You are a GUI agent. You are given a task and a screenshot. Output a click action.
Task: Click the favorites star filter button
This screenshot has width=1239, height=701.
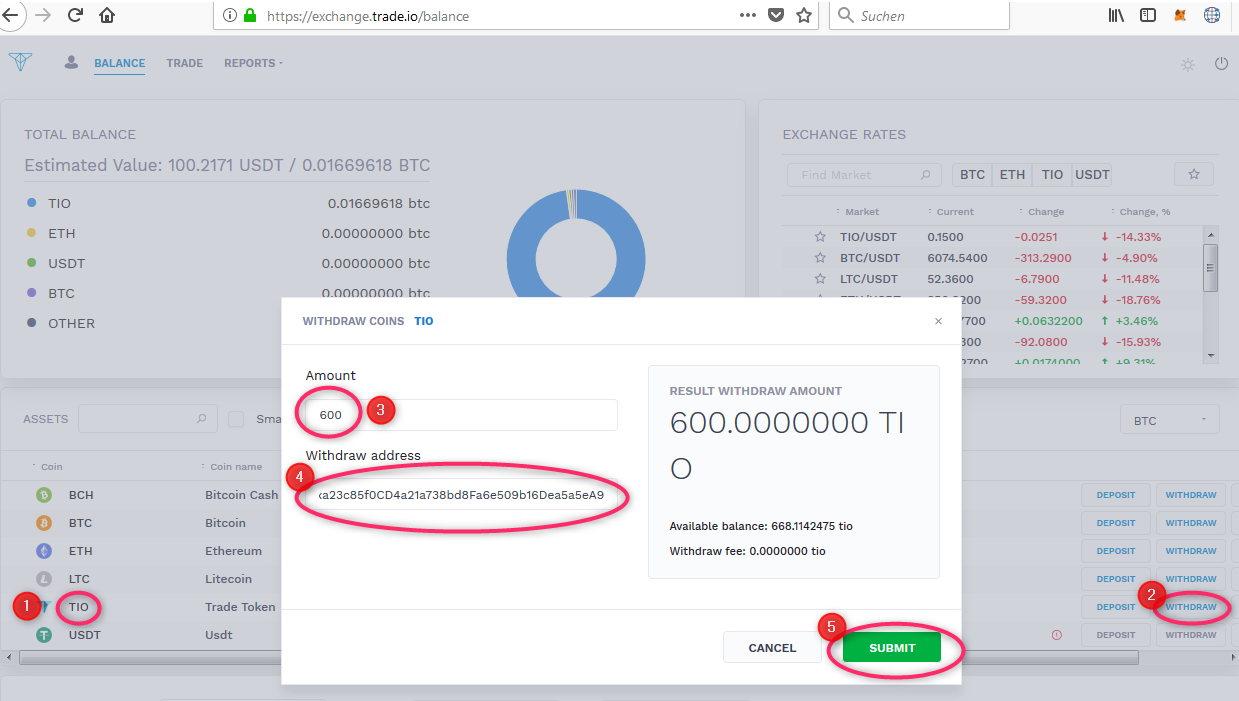[1193, 174]
